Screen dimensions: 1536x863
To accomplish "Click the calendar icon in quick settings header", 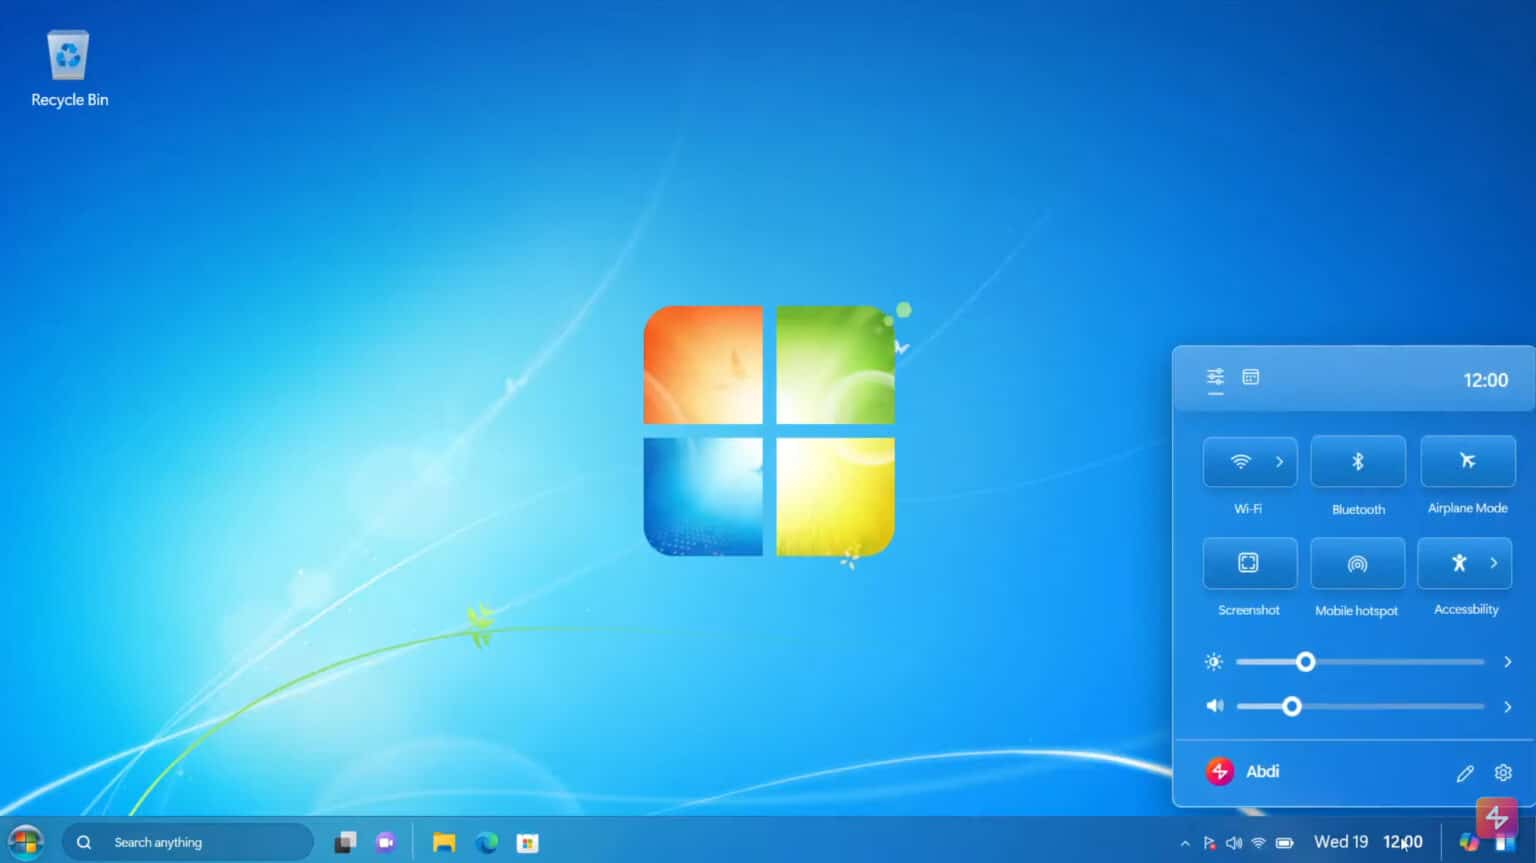I will click(1251, 378).
